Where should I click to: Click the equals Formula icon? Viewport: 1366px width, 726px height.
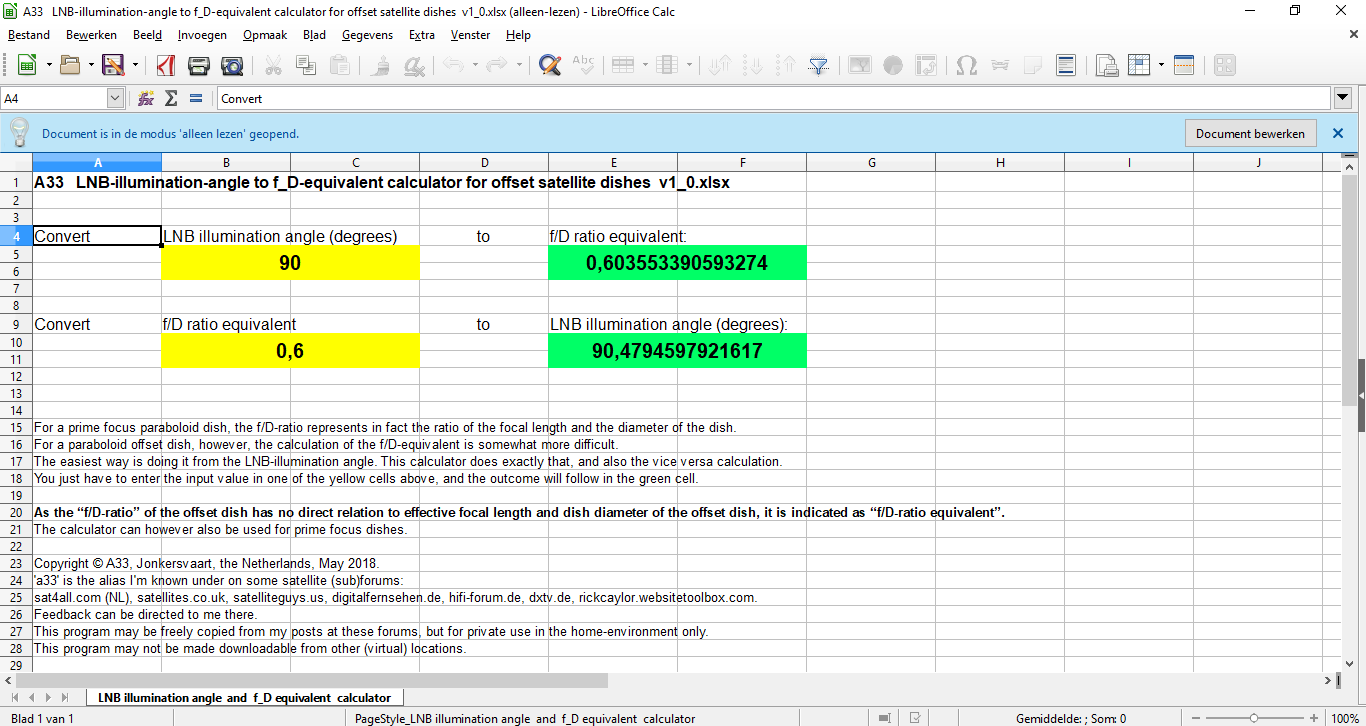(195, 99)
